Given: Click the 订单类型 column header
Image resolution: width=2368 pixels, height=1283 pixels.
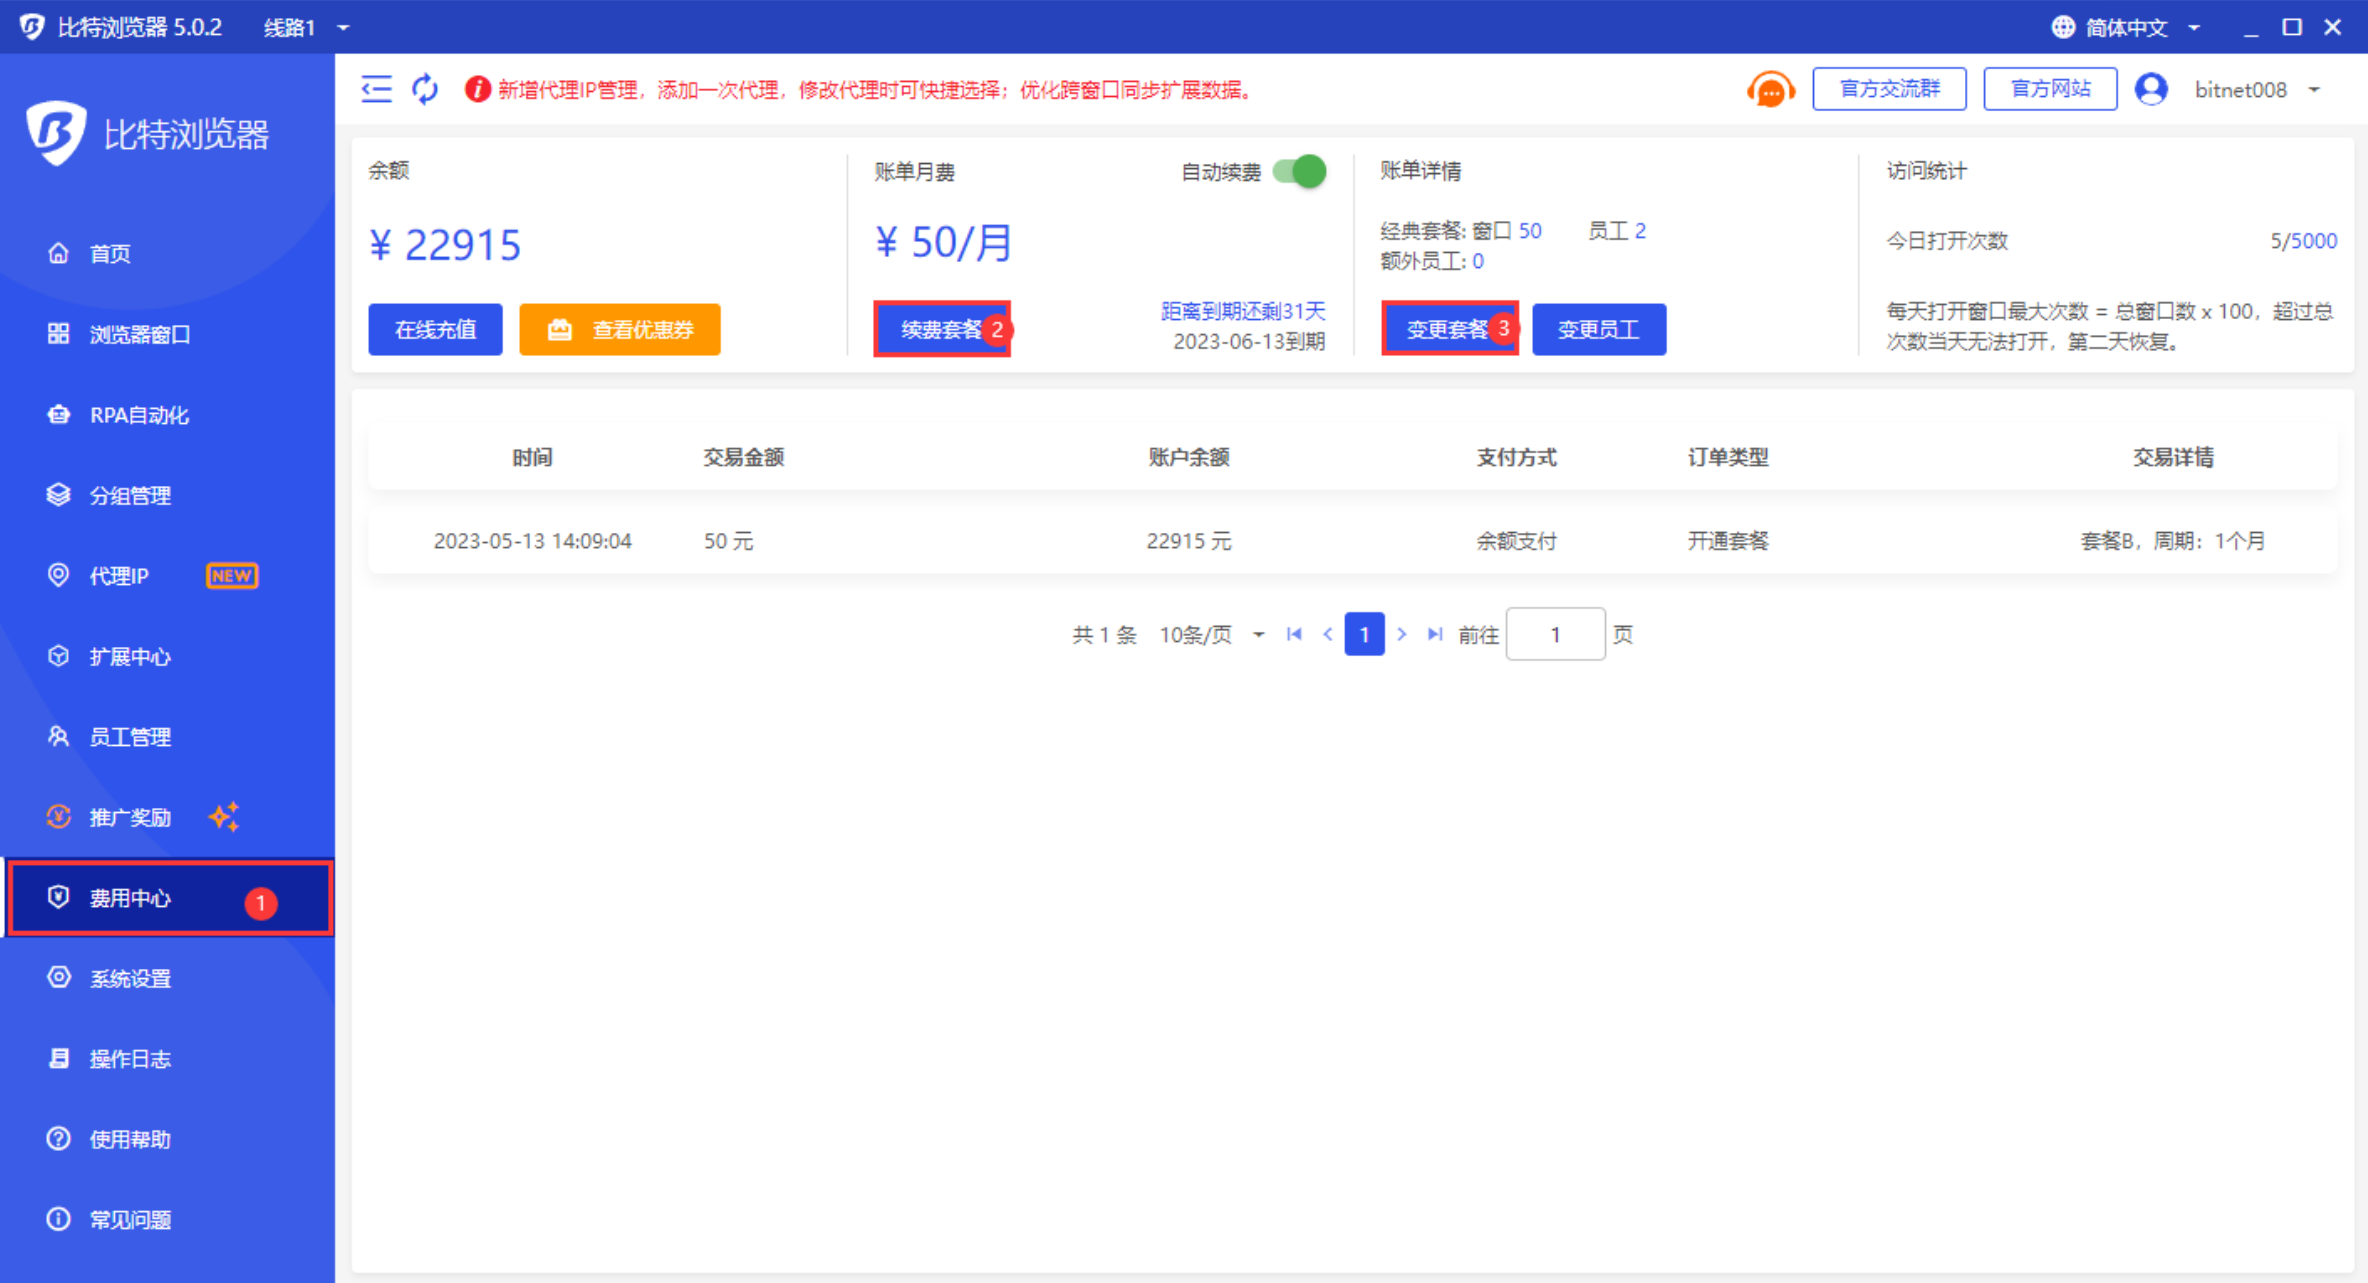Looking at the screenshot, I should point(1728,457).
